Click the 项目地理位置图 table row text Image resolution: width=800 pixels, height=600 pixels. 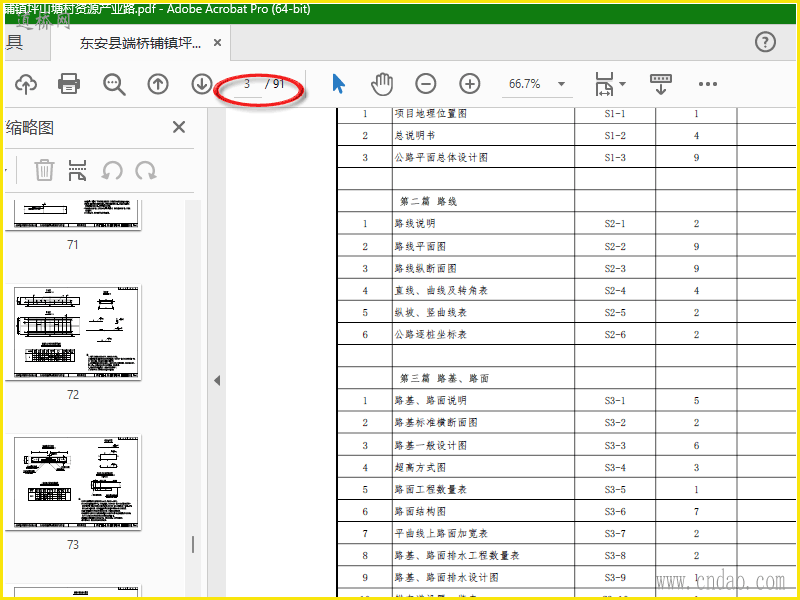431,113
